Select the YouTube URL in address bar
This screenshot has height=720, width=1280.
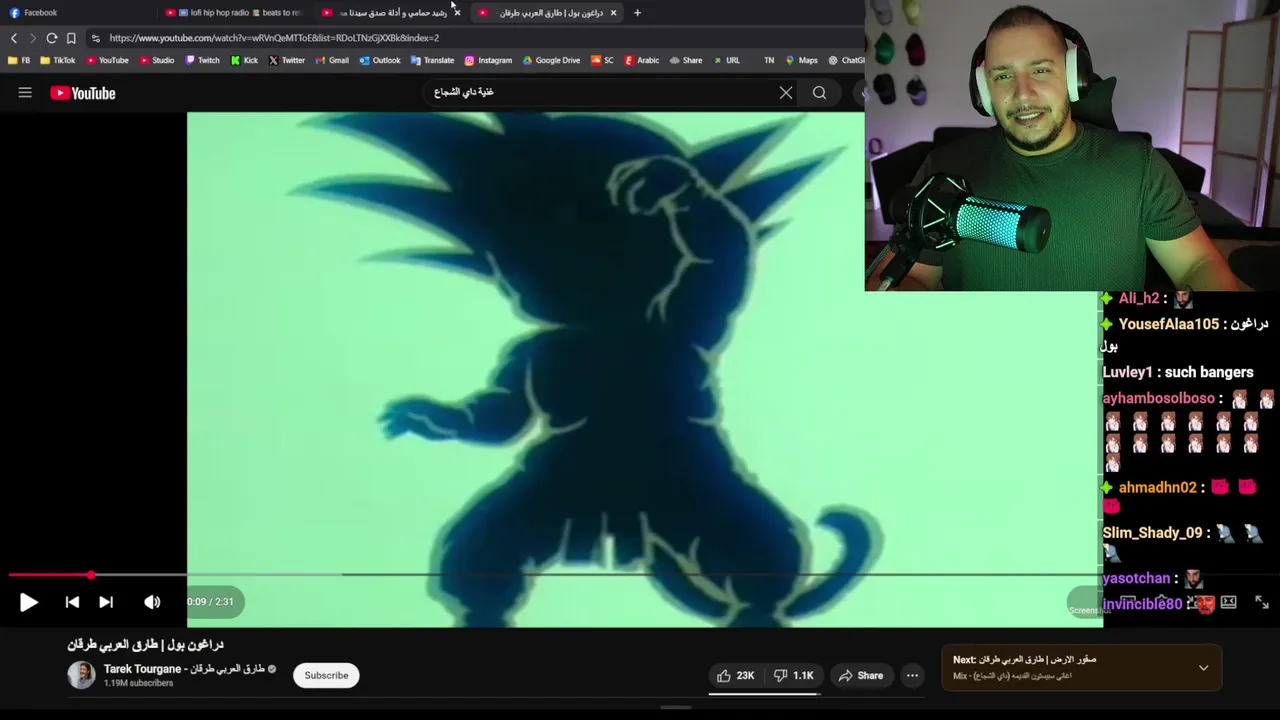(x=274, y=38)
